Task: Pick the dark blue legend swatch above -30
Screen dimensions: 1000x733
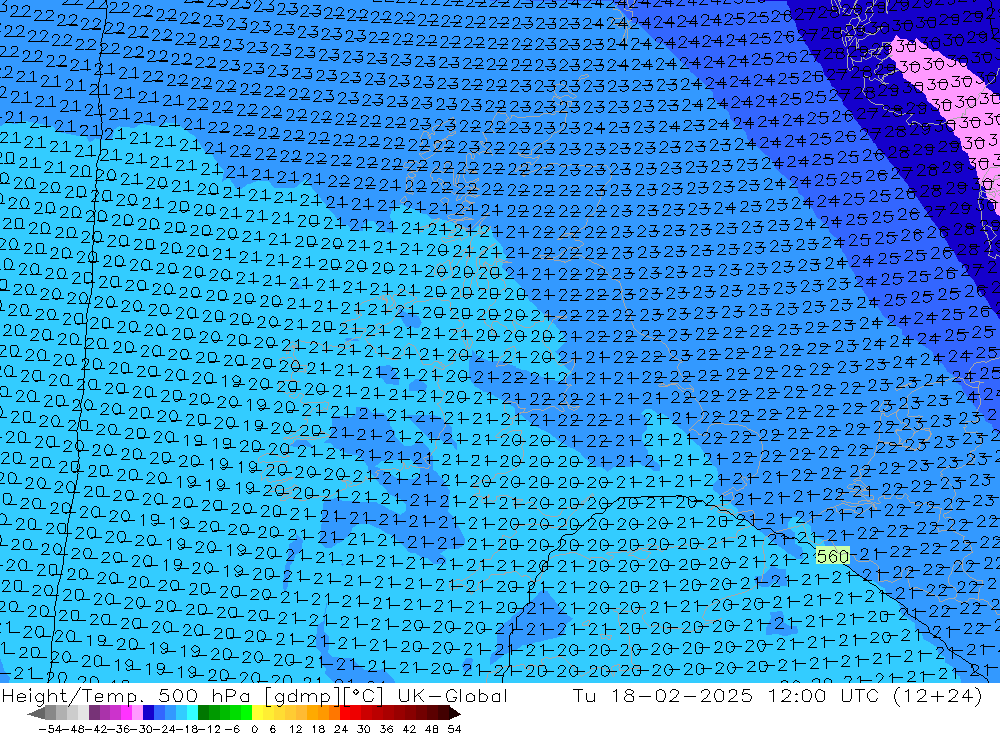Action: 148,713
